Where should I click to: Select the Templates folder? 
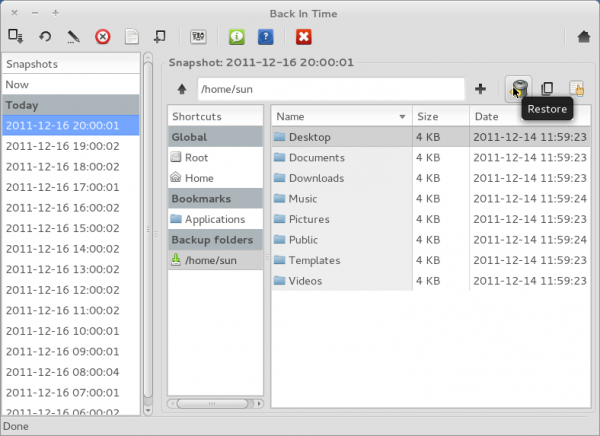coord(431,260)
